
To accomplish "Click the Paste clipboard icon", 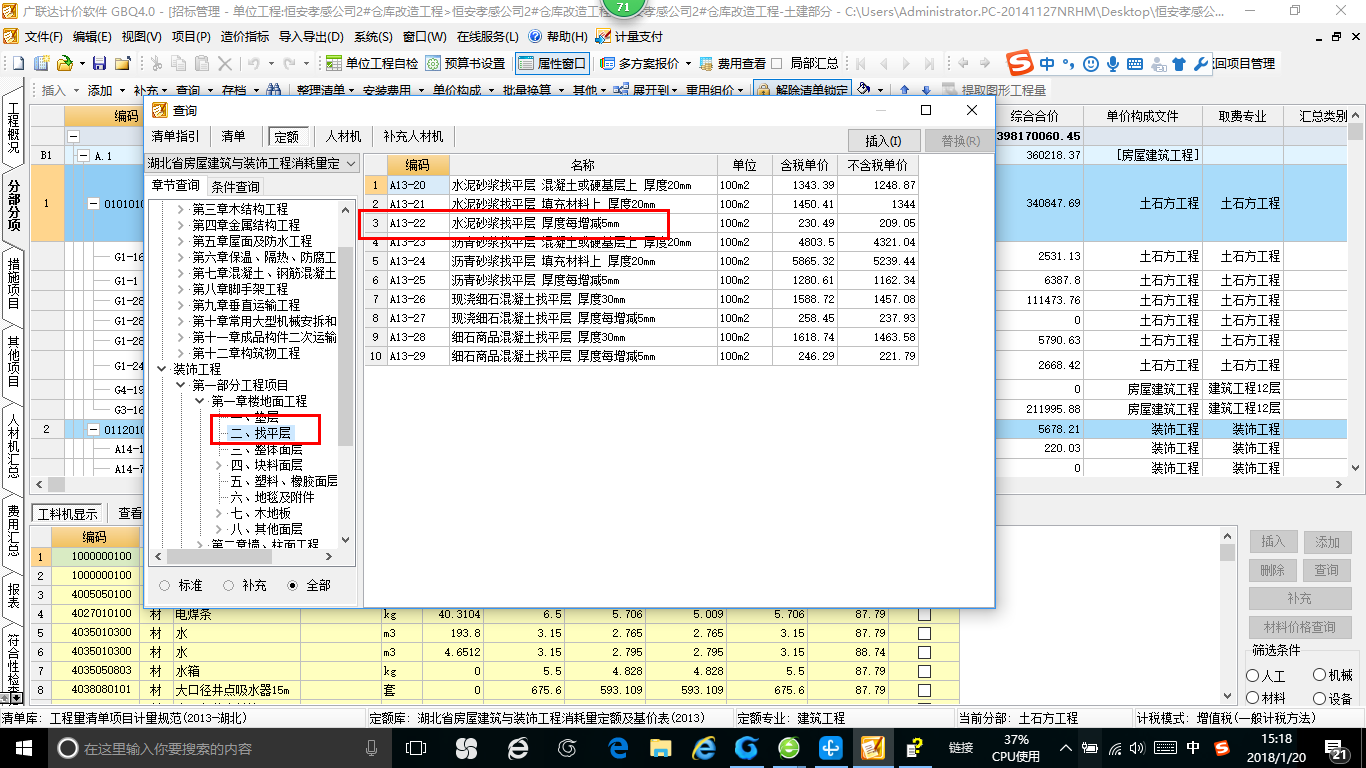I will point(203,63).
